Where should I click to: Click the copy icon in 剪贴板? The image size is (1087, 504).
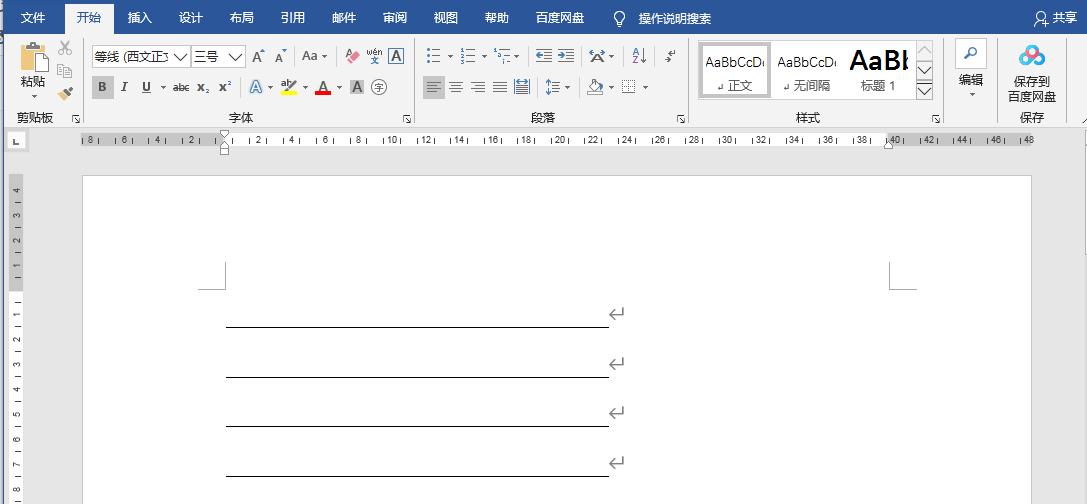(x=65, y=71)
